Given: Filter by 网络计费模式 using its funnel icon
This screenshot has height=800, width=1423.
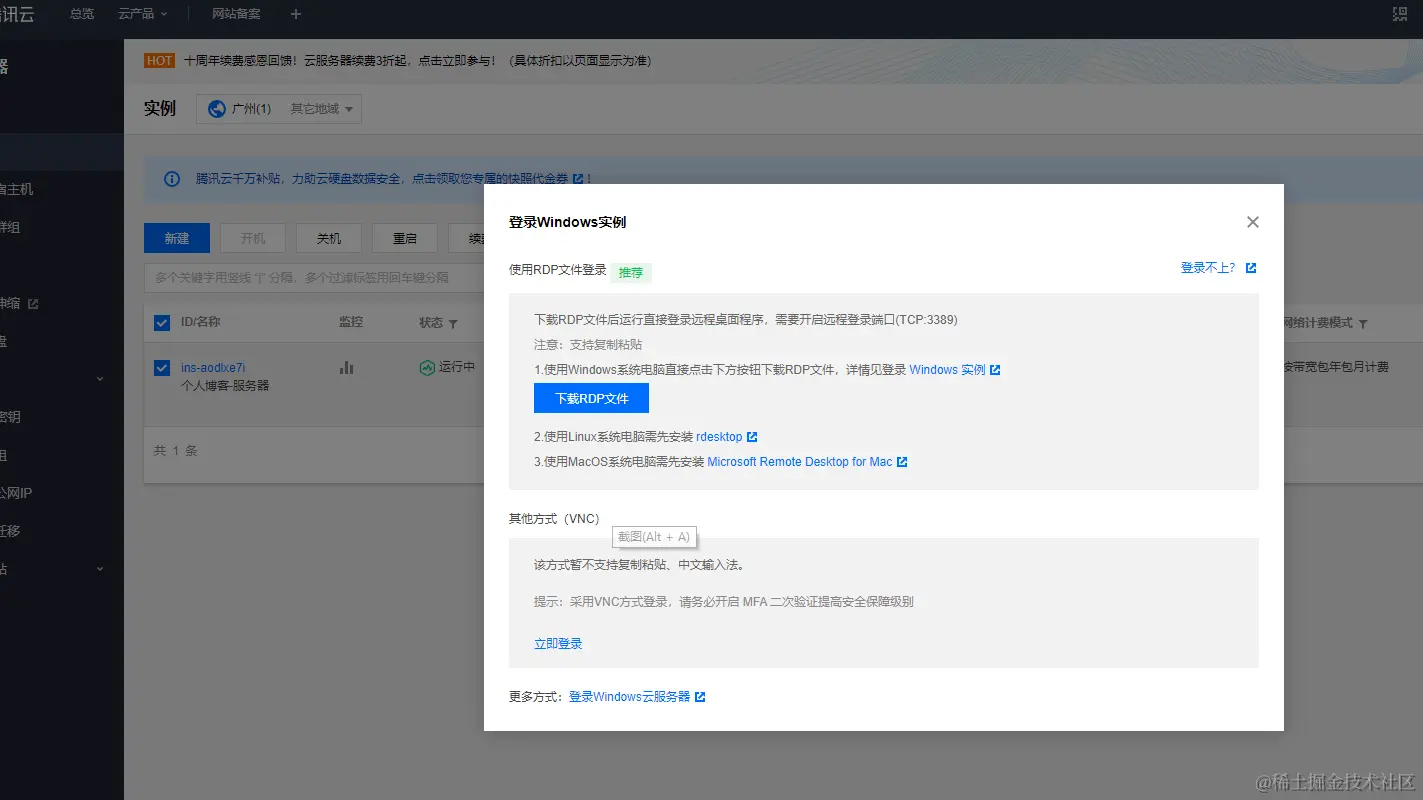Looking at the screenshot, I should [x=1363, y=324].
